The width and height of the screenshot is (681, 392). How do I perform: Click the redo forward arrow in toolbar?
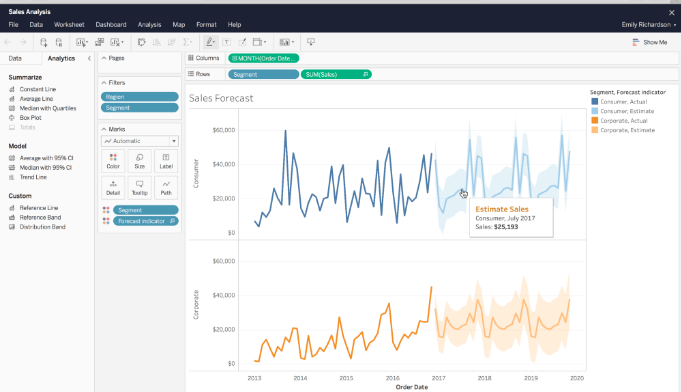[23, 42]
